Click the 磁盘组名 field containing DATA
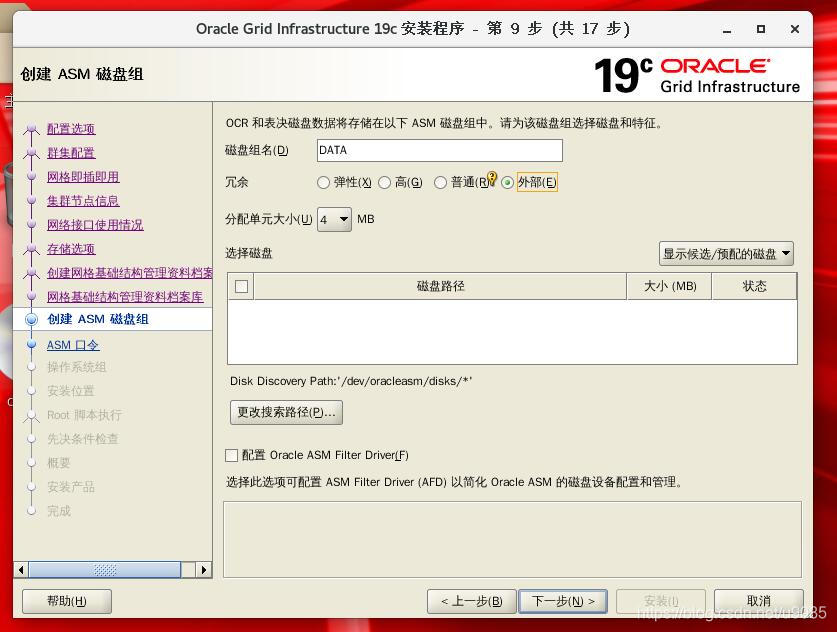837x632 pixels. click(x=439, y=151)
